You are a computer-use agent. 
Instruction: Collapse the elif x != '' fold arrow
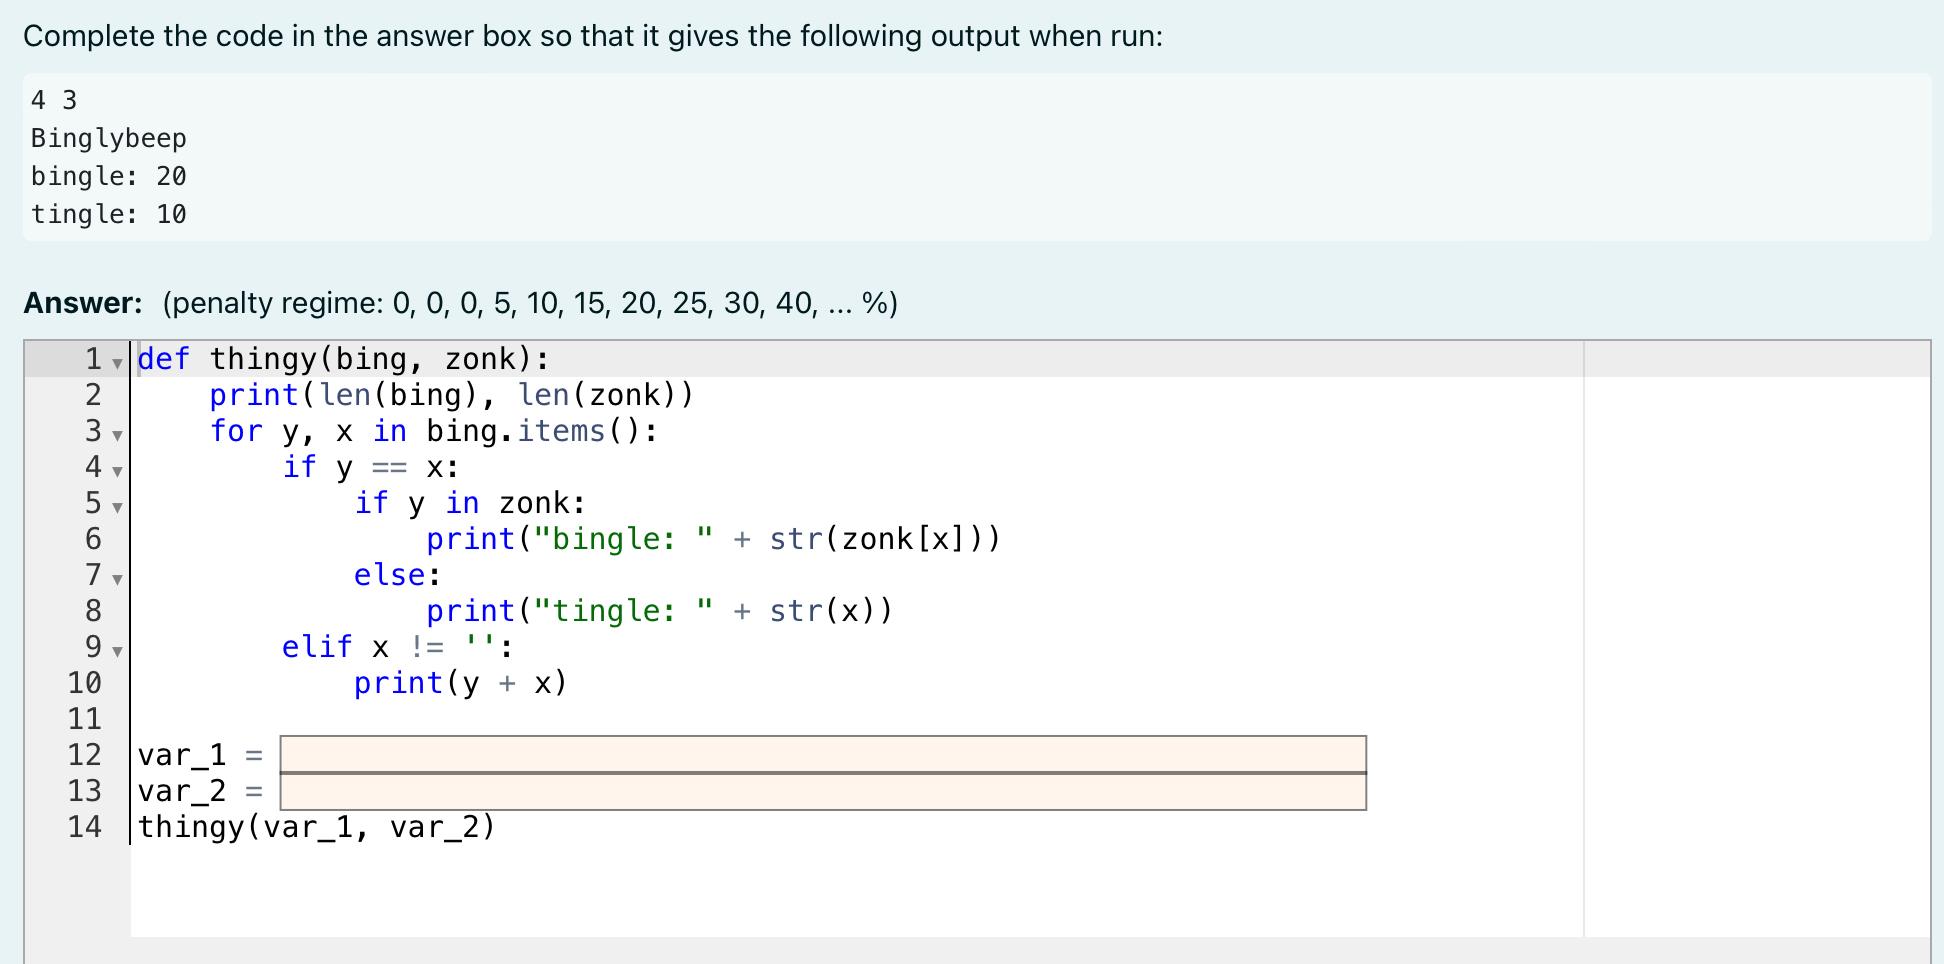pyautogui.click(x=117, y=653)
